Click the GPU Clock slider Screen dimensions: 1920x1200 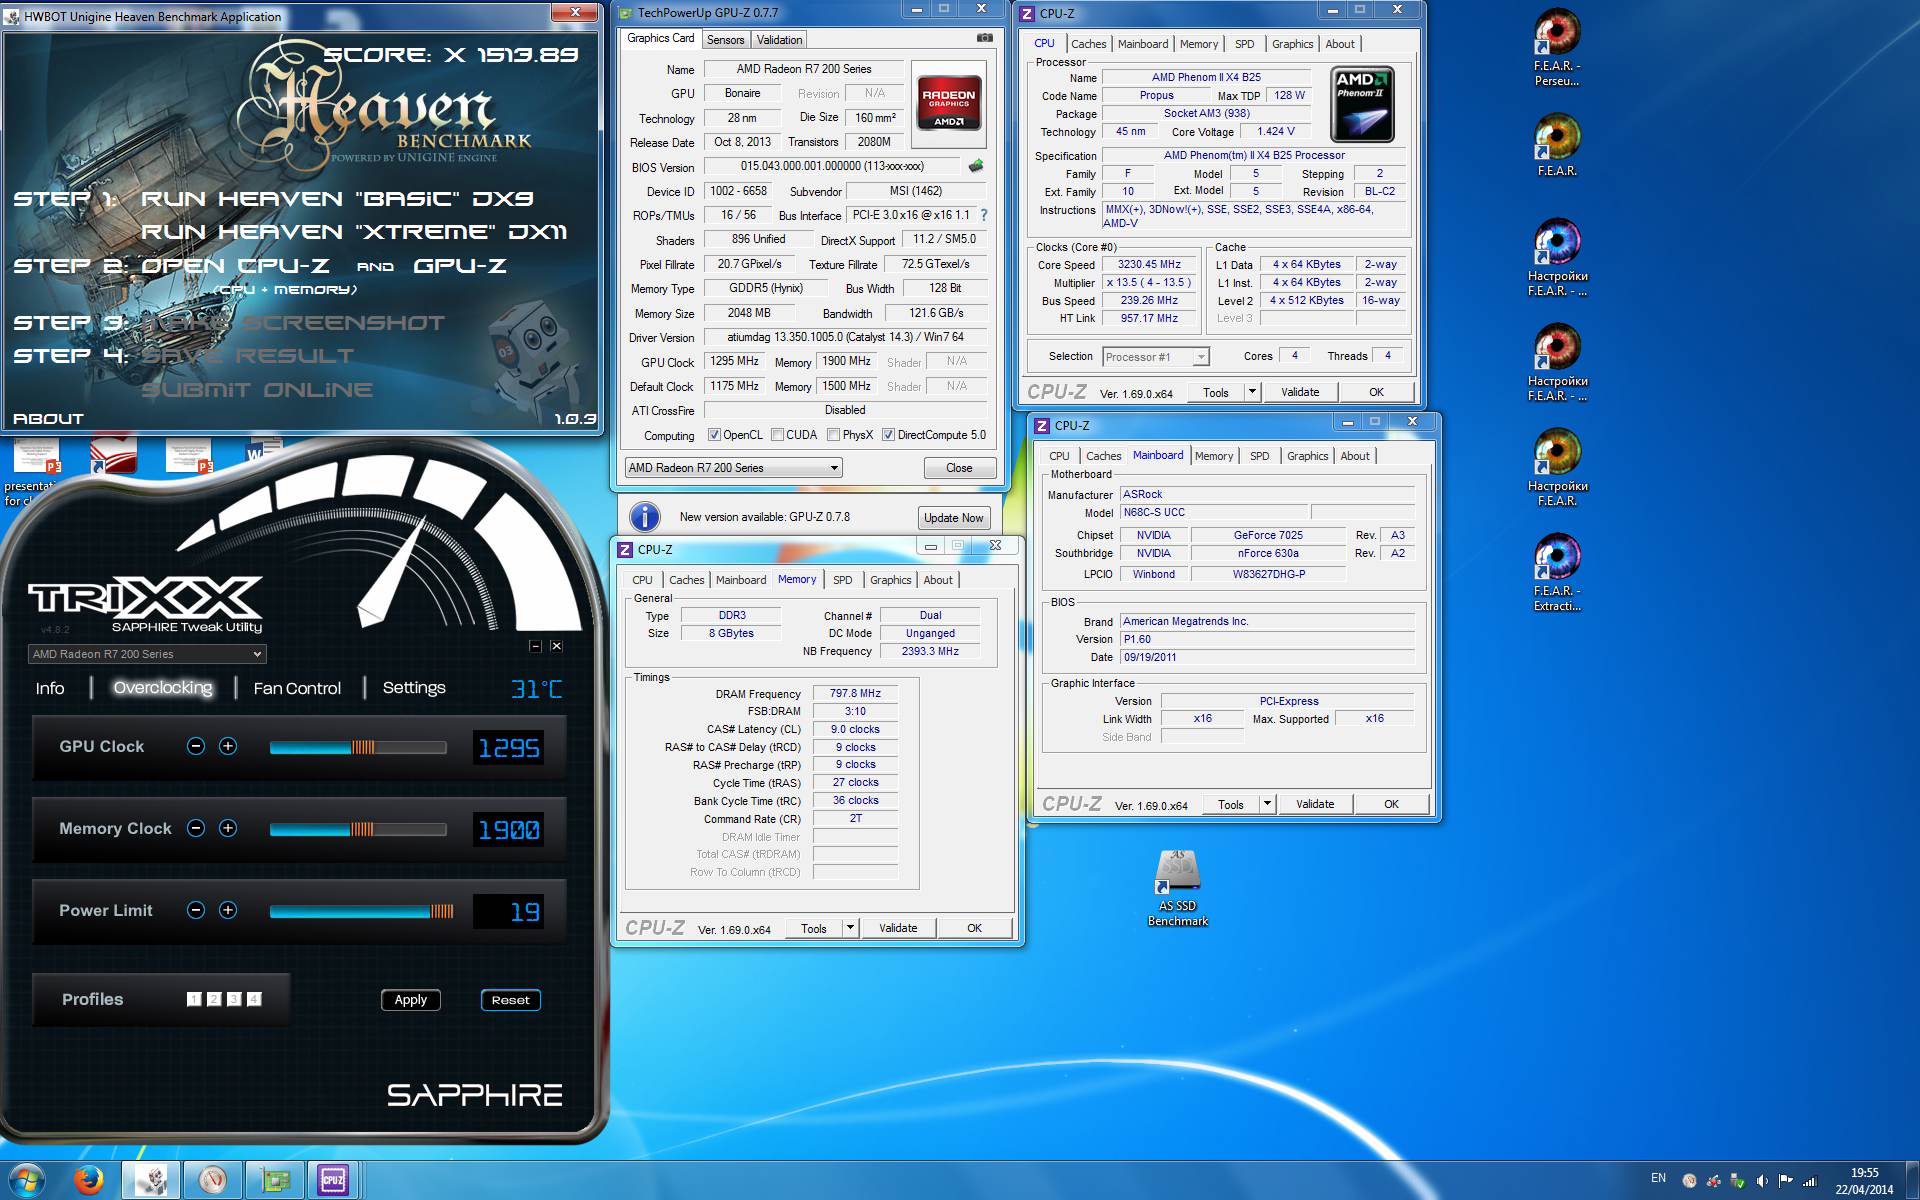click(357, 747)
